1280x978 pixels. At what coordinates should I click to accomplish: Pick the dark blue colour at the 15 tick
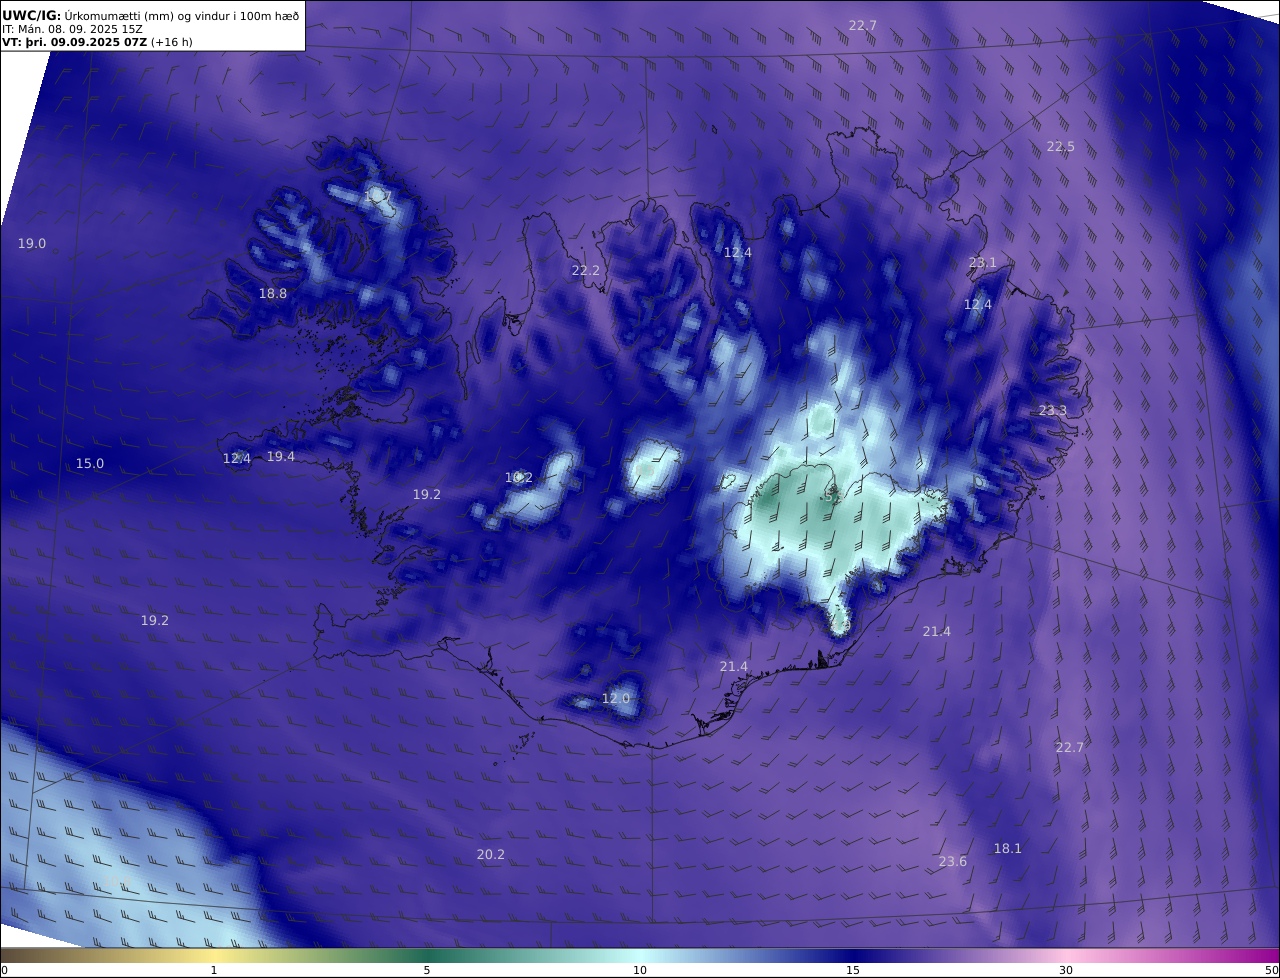(x=853, y=956)
